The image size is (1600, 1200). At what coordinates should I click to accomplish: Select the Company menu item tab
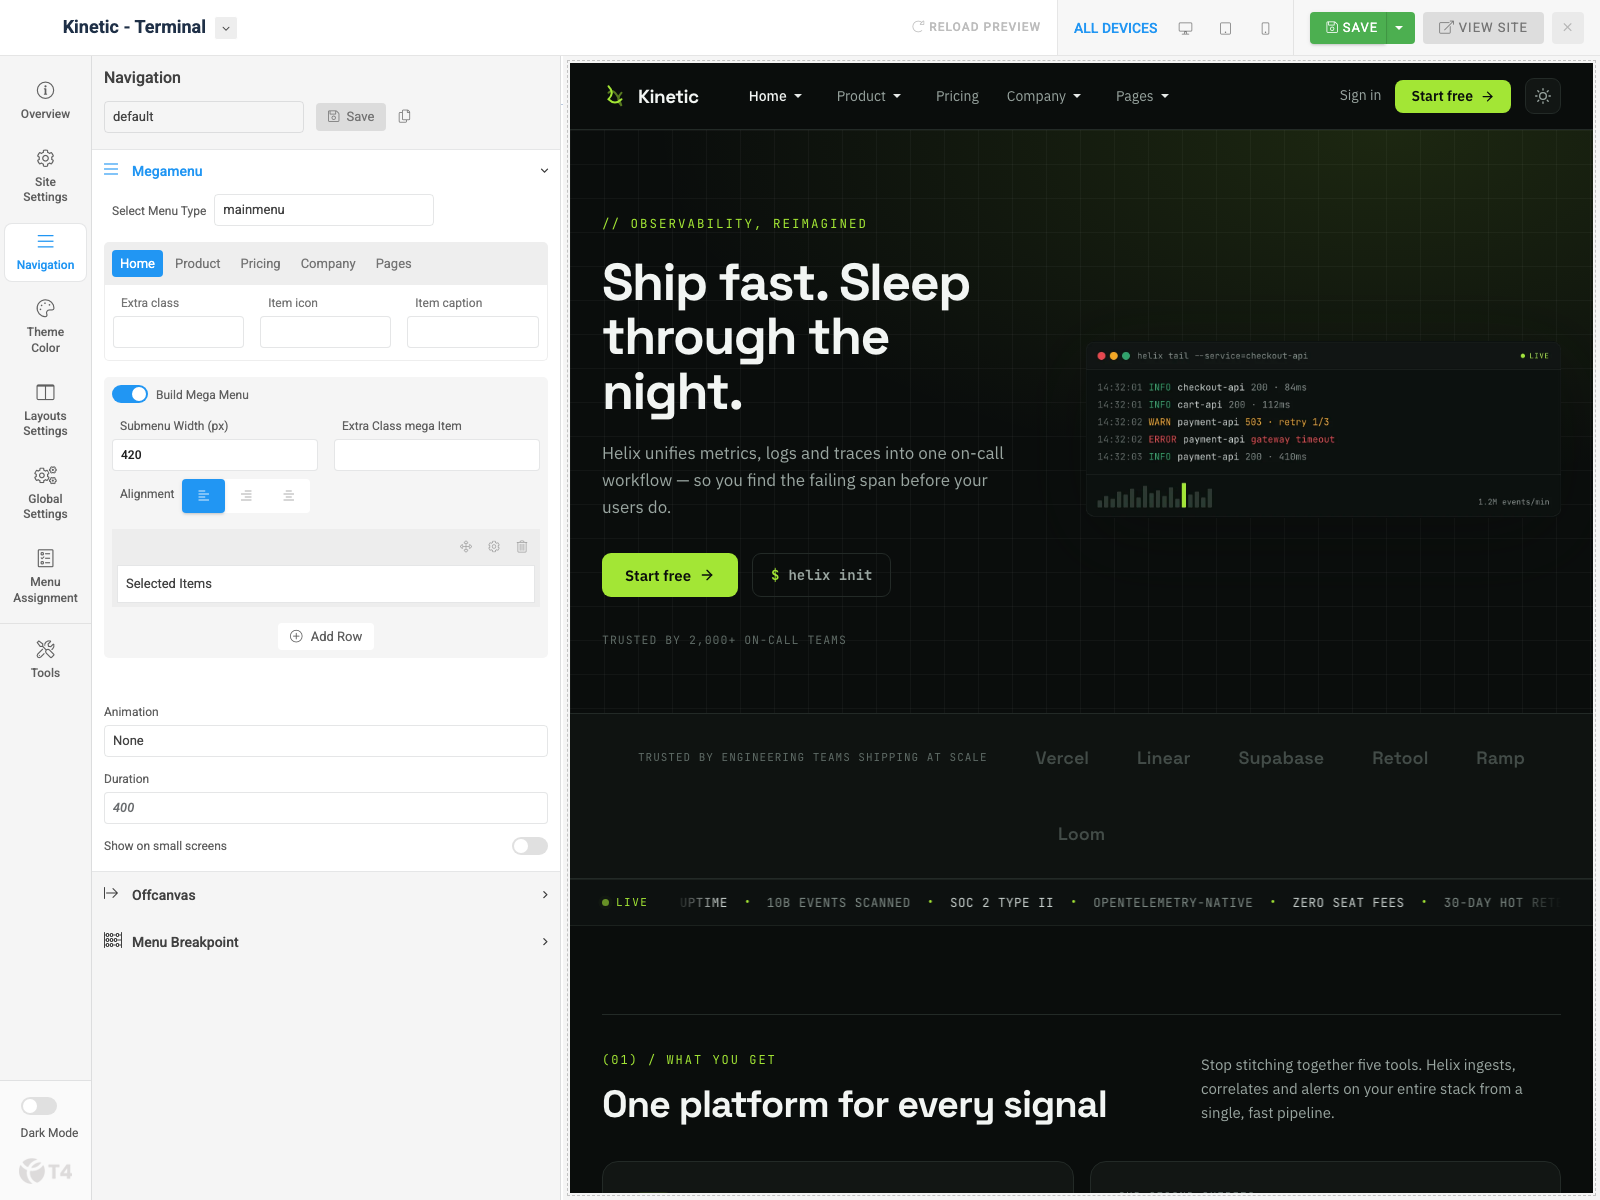[x=328, y=264]
